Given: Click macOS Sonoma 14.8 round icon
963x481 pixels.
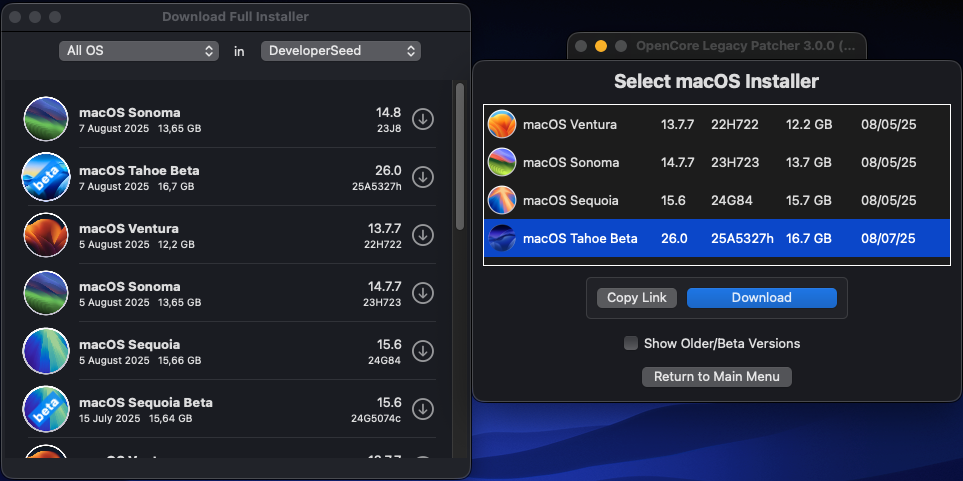Looking at the screenshot, I should [x=45, y=119].
